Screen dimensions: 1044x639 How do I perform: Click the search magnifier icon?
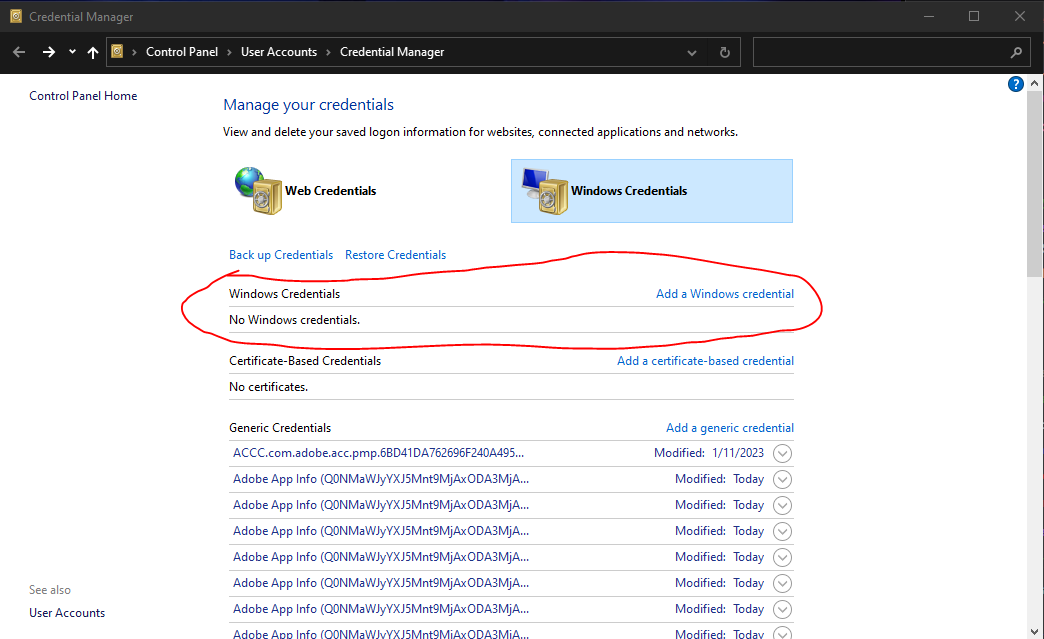coord(1016,52)
